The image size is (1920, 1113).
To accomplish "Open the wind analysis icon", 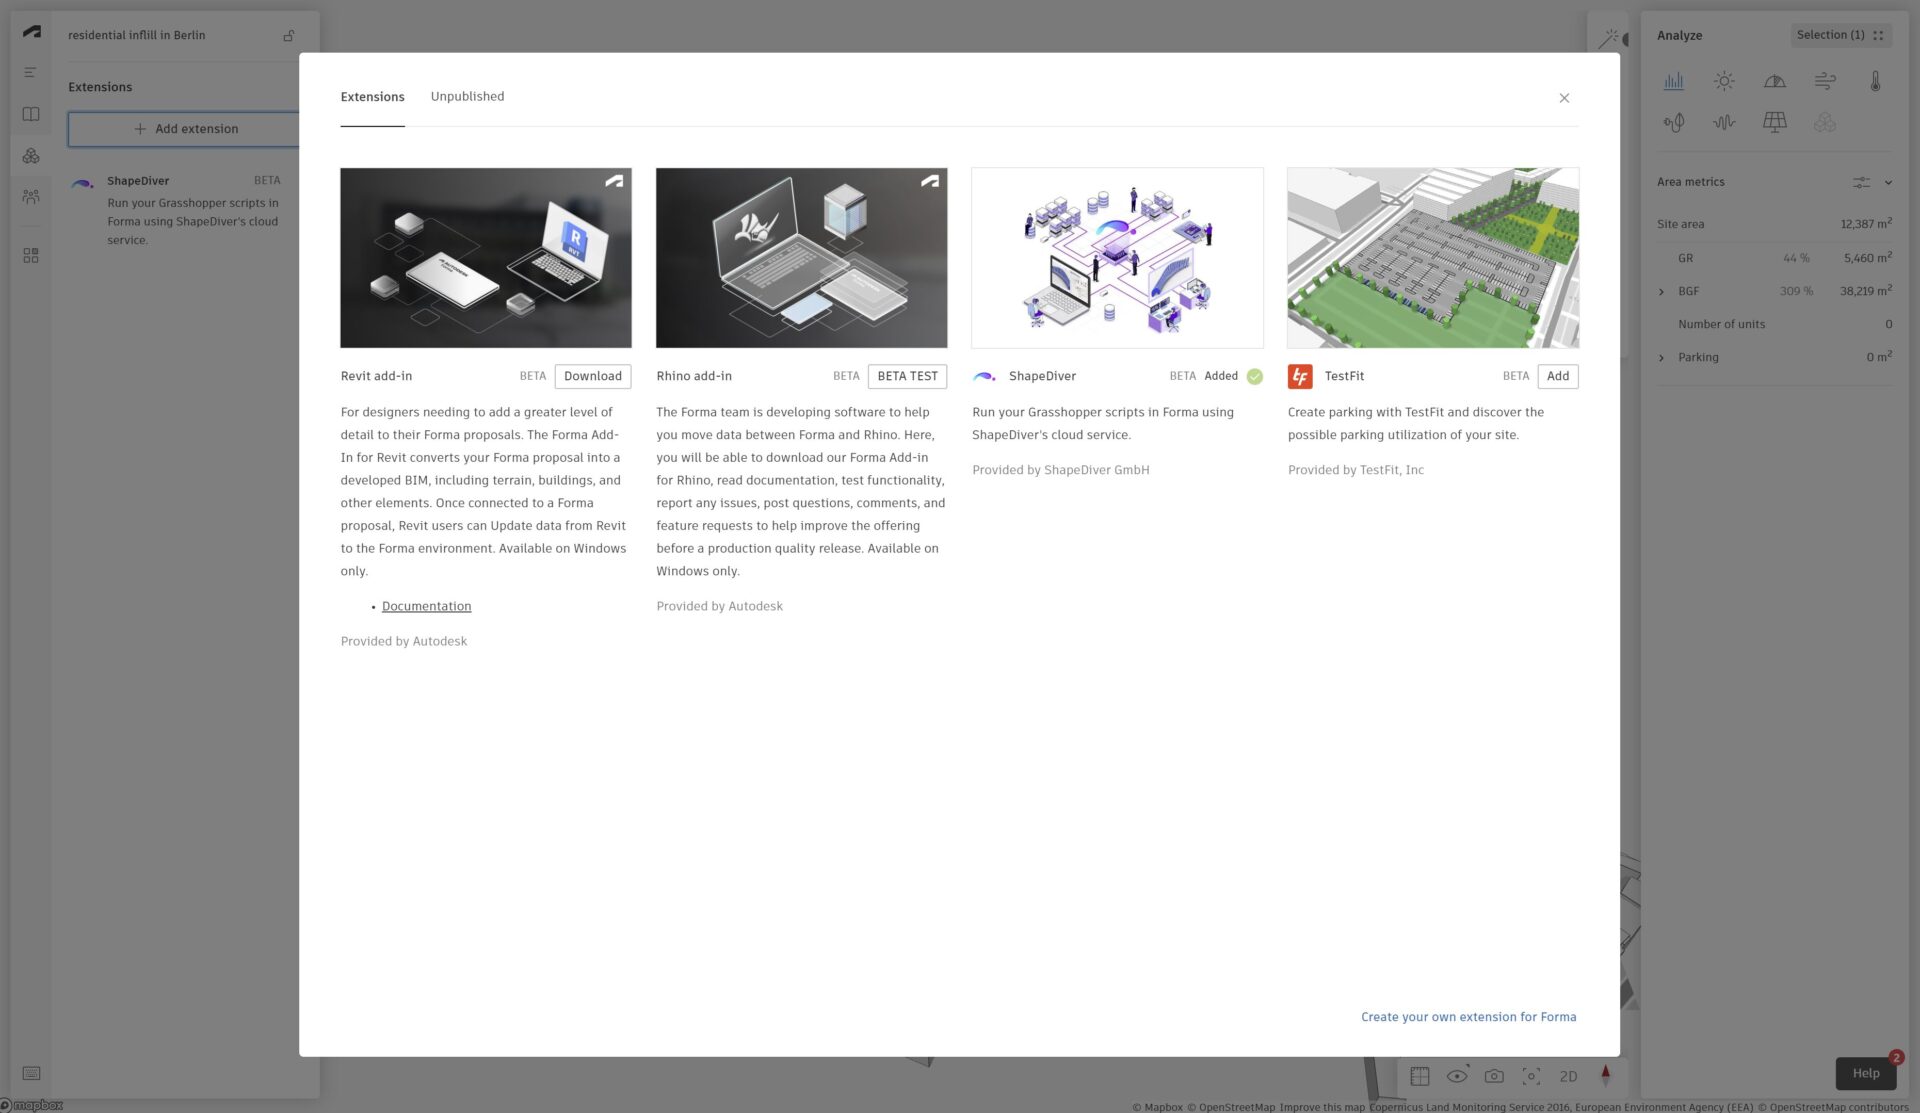I will [x=1825, y=81].
